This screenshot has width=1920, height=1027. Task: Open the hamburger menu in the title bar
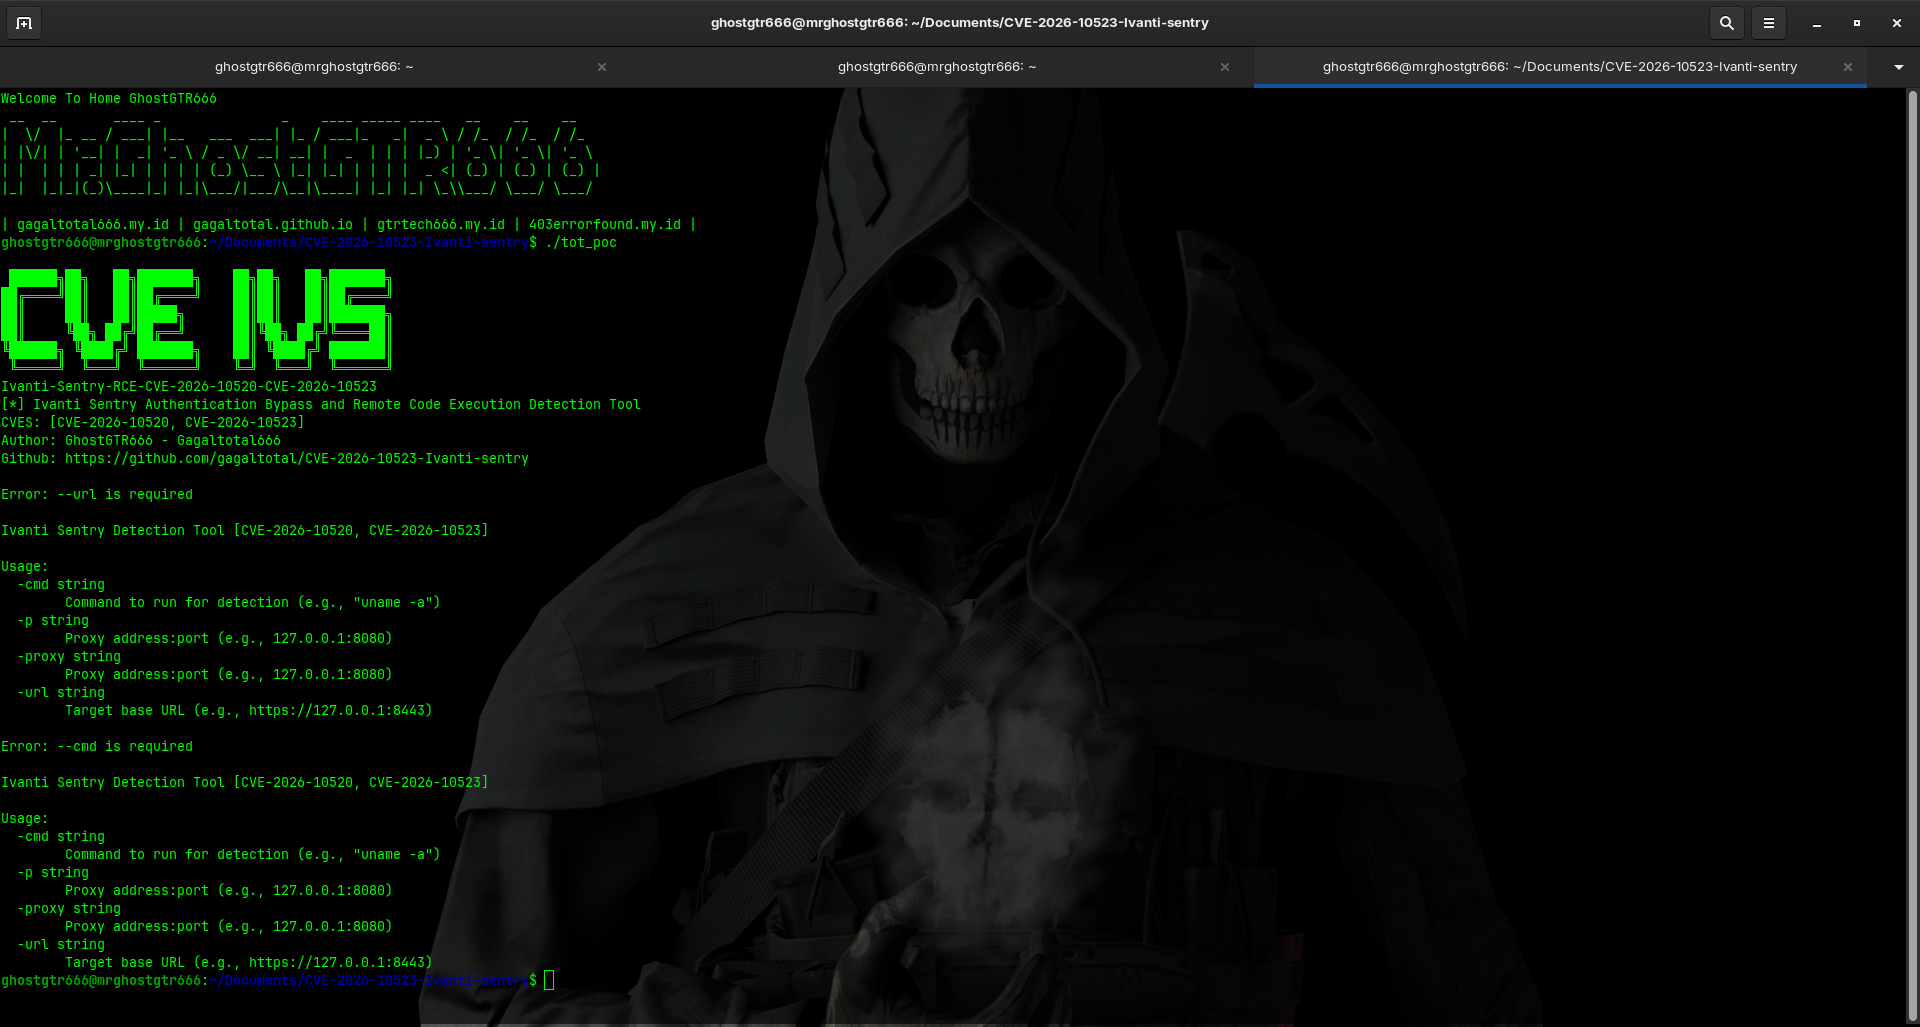(1768, 23)
